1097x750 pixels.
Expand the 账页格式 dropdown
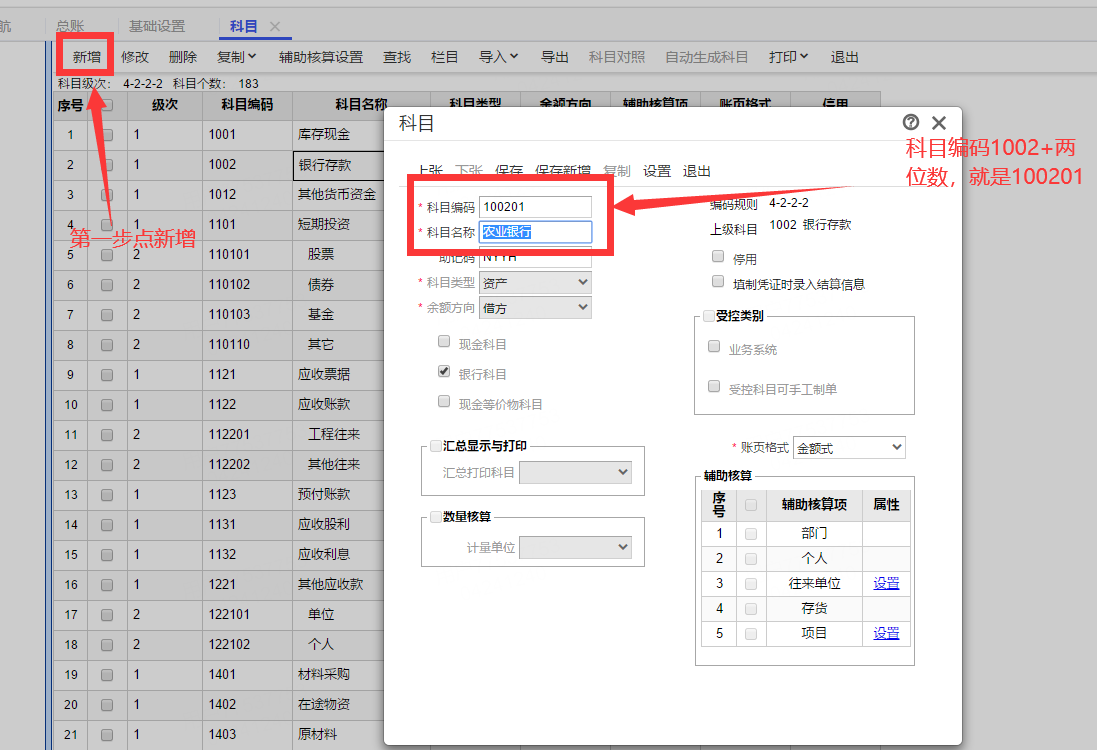pos(848,447)
